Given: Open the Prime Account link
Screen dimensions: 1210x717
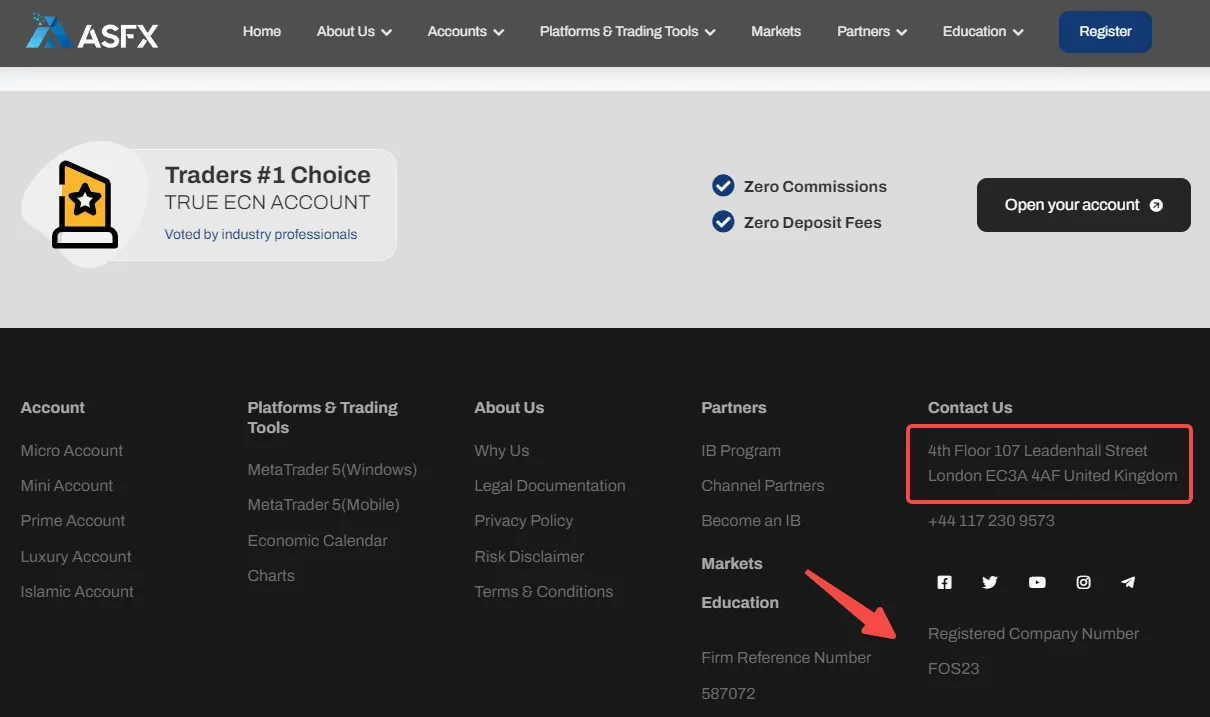Looking at the screenshot, I should (73, 521).
